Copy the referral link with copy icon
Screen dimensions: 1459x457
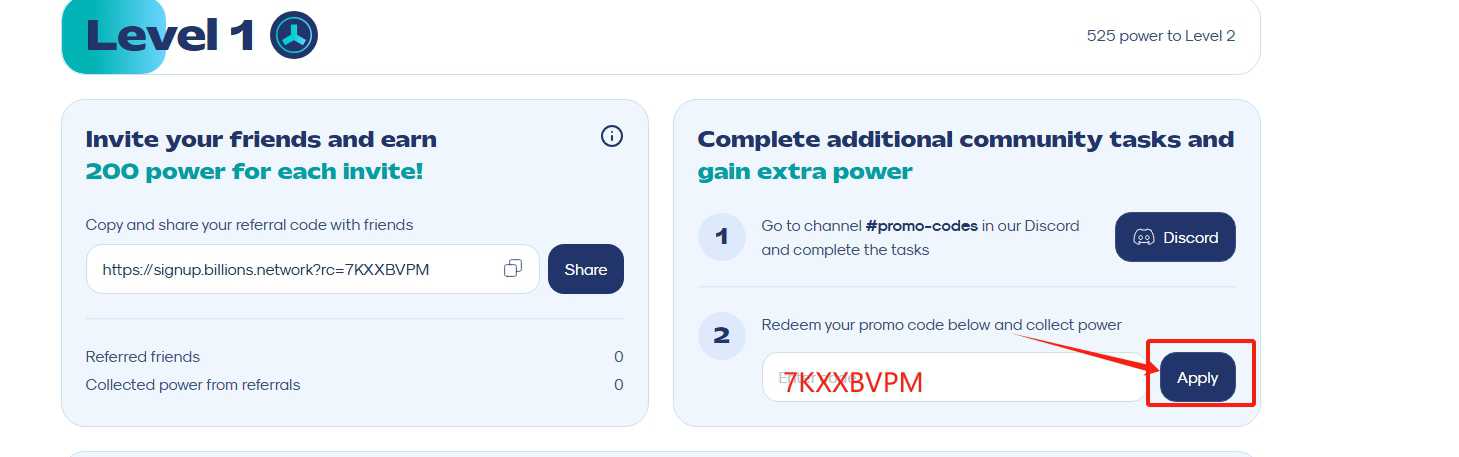pyautogui.click(x=513, y=269)
